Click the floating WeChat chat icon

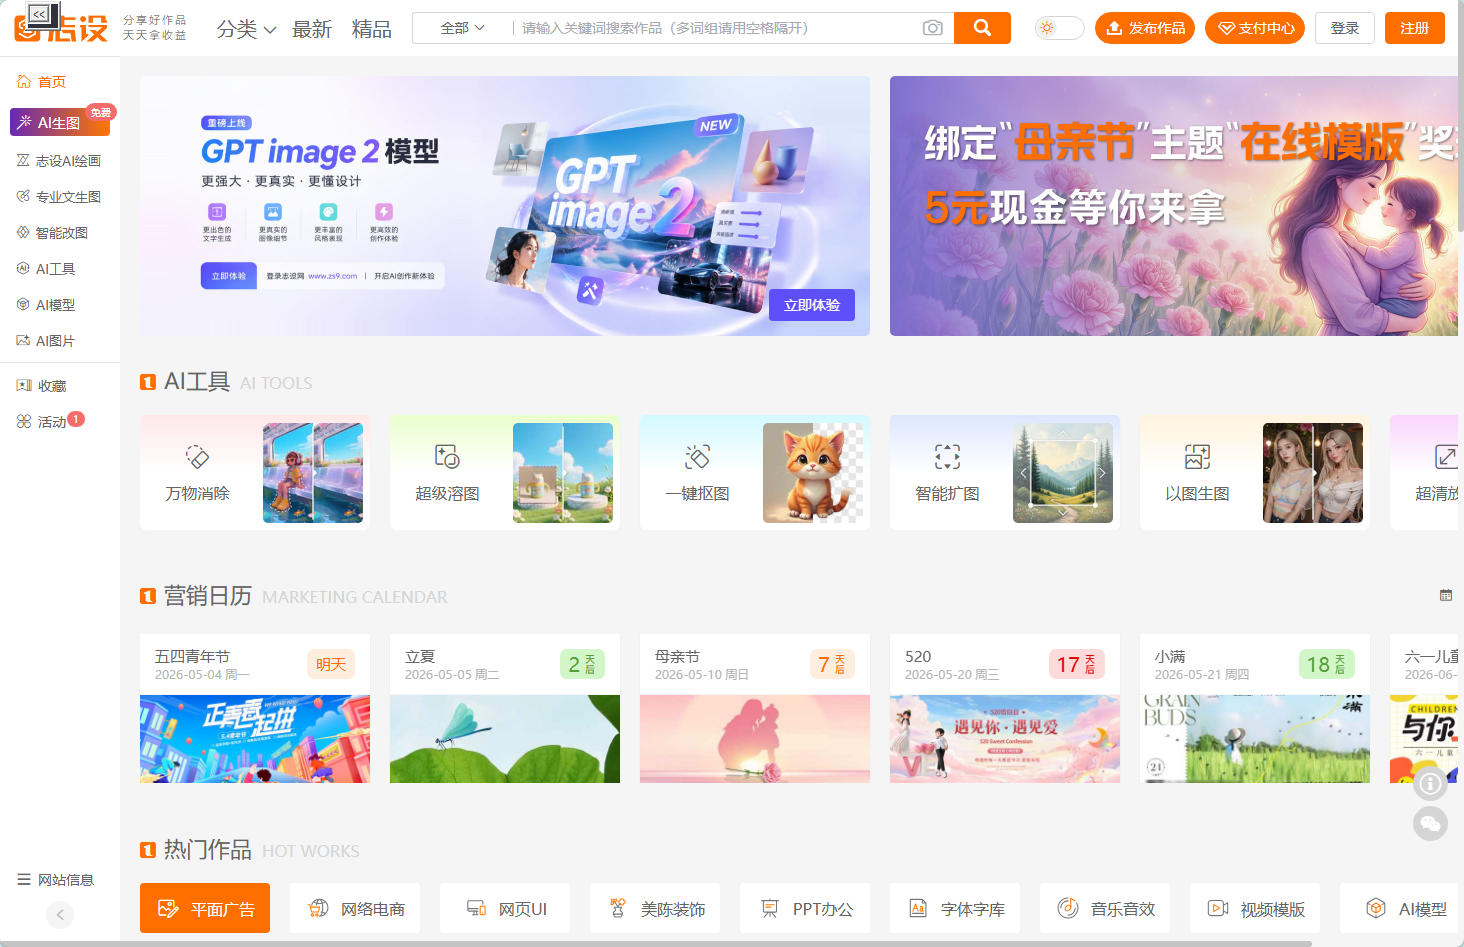pos(1430,823)
